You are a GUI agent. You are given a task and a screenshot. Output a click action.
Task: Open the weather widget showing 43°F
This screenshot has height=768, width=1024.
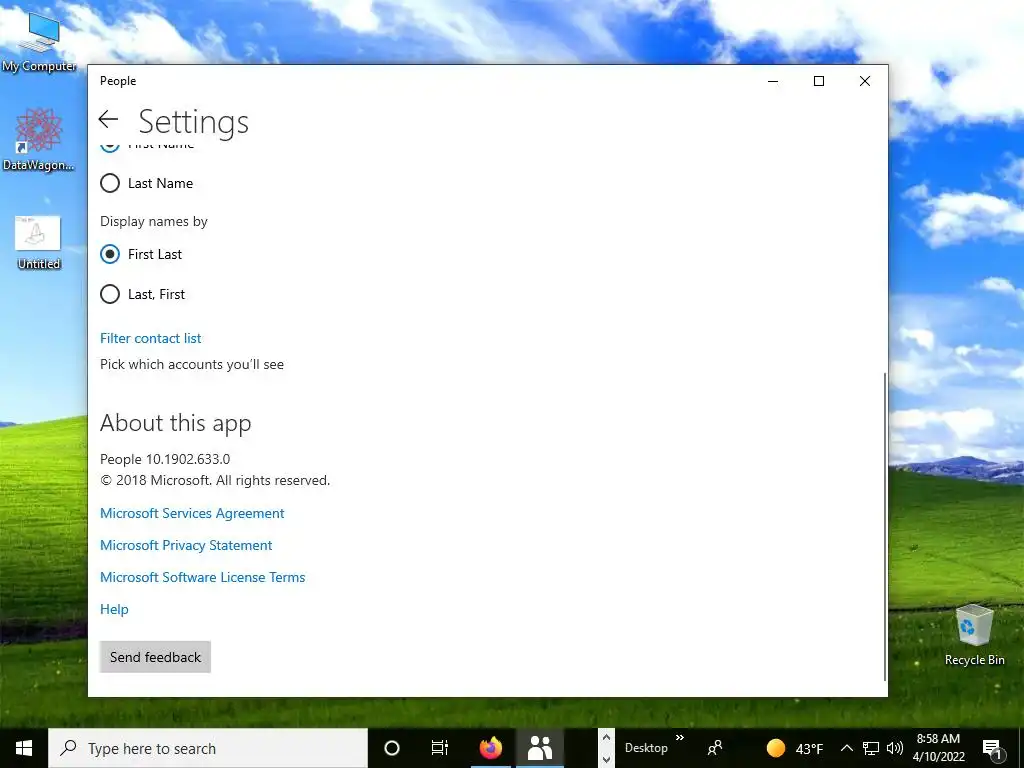(795, 748)
